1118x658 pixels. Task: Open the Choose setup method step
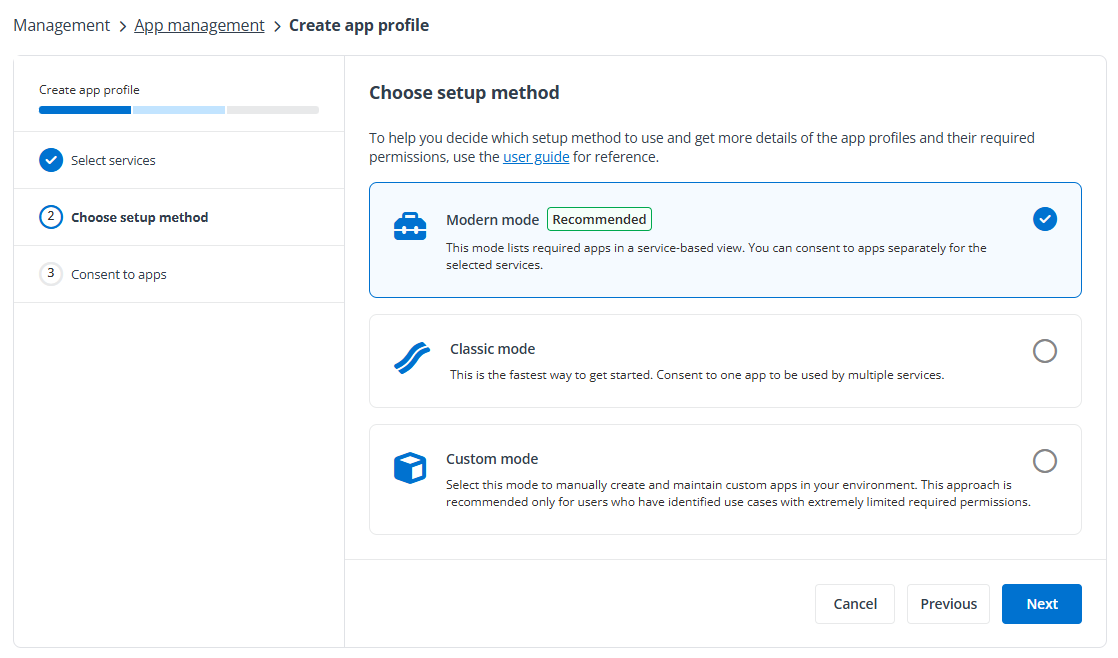pos(140,217)
